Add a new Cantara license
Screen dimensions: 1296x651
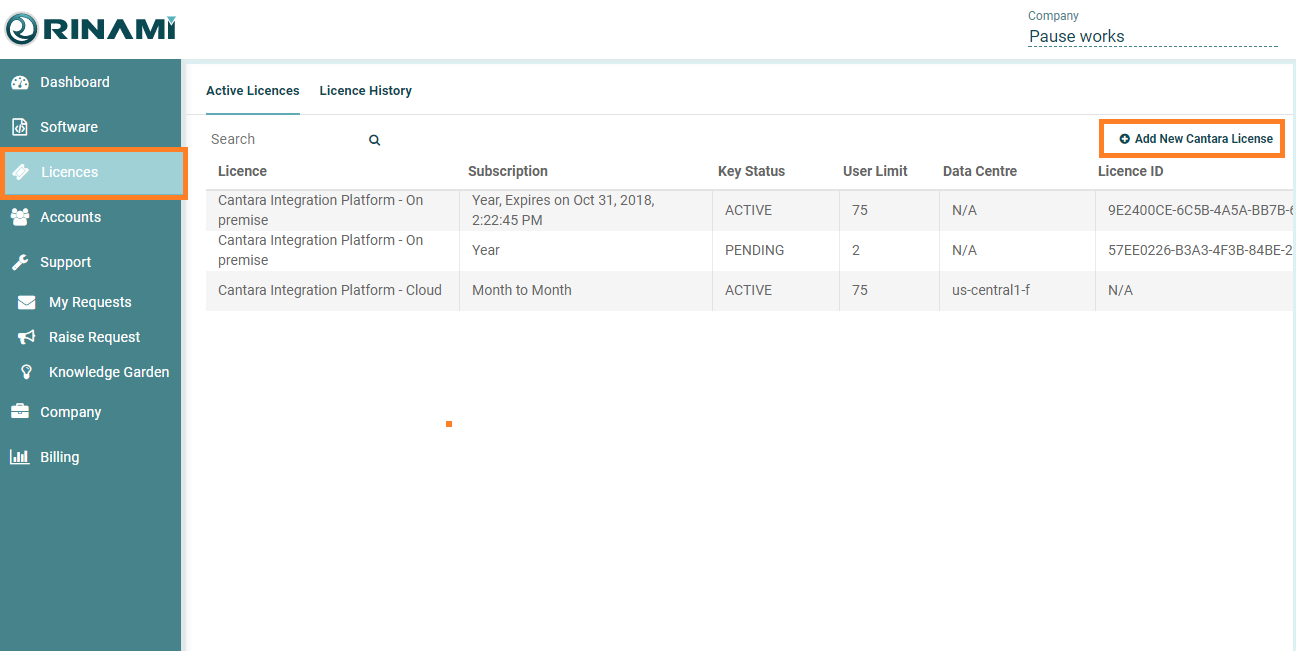pyautogui.click(x=1195, y=139)
